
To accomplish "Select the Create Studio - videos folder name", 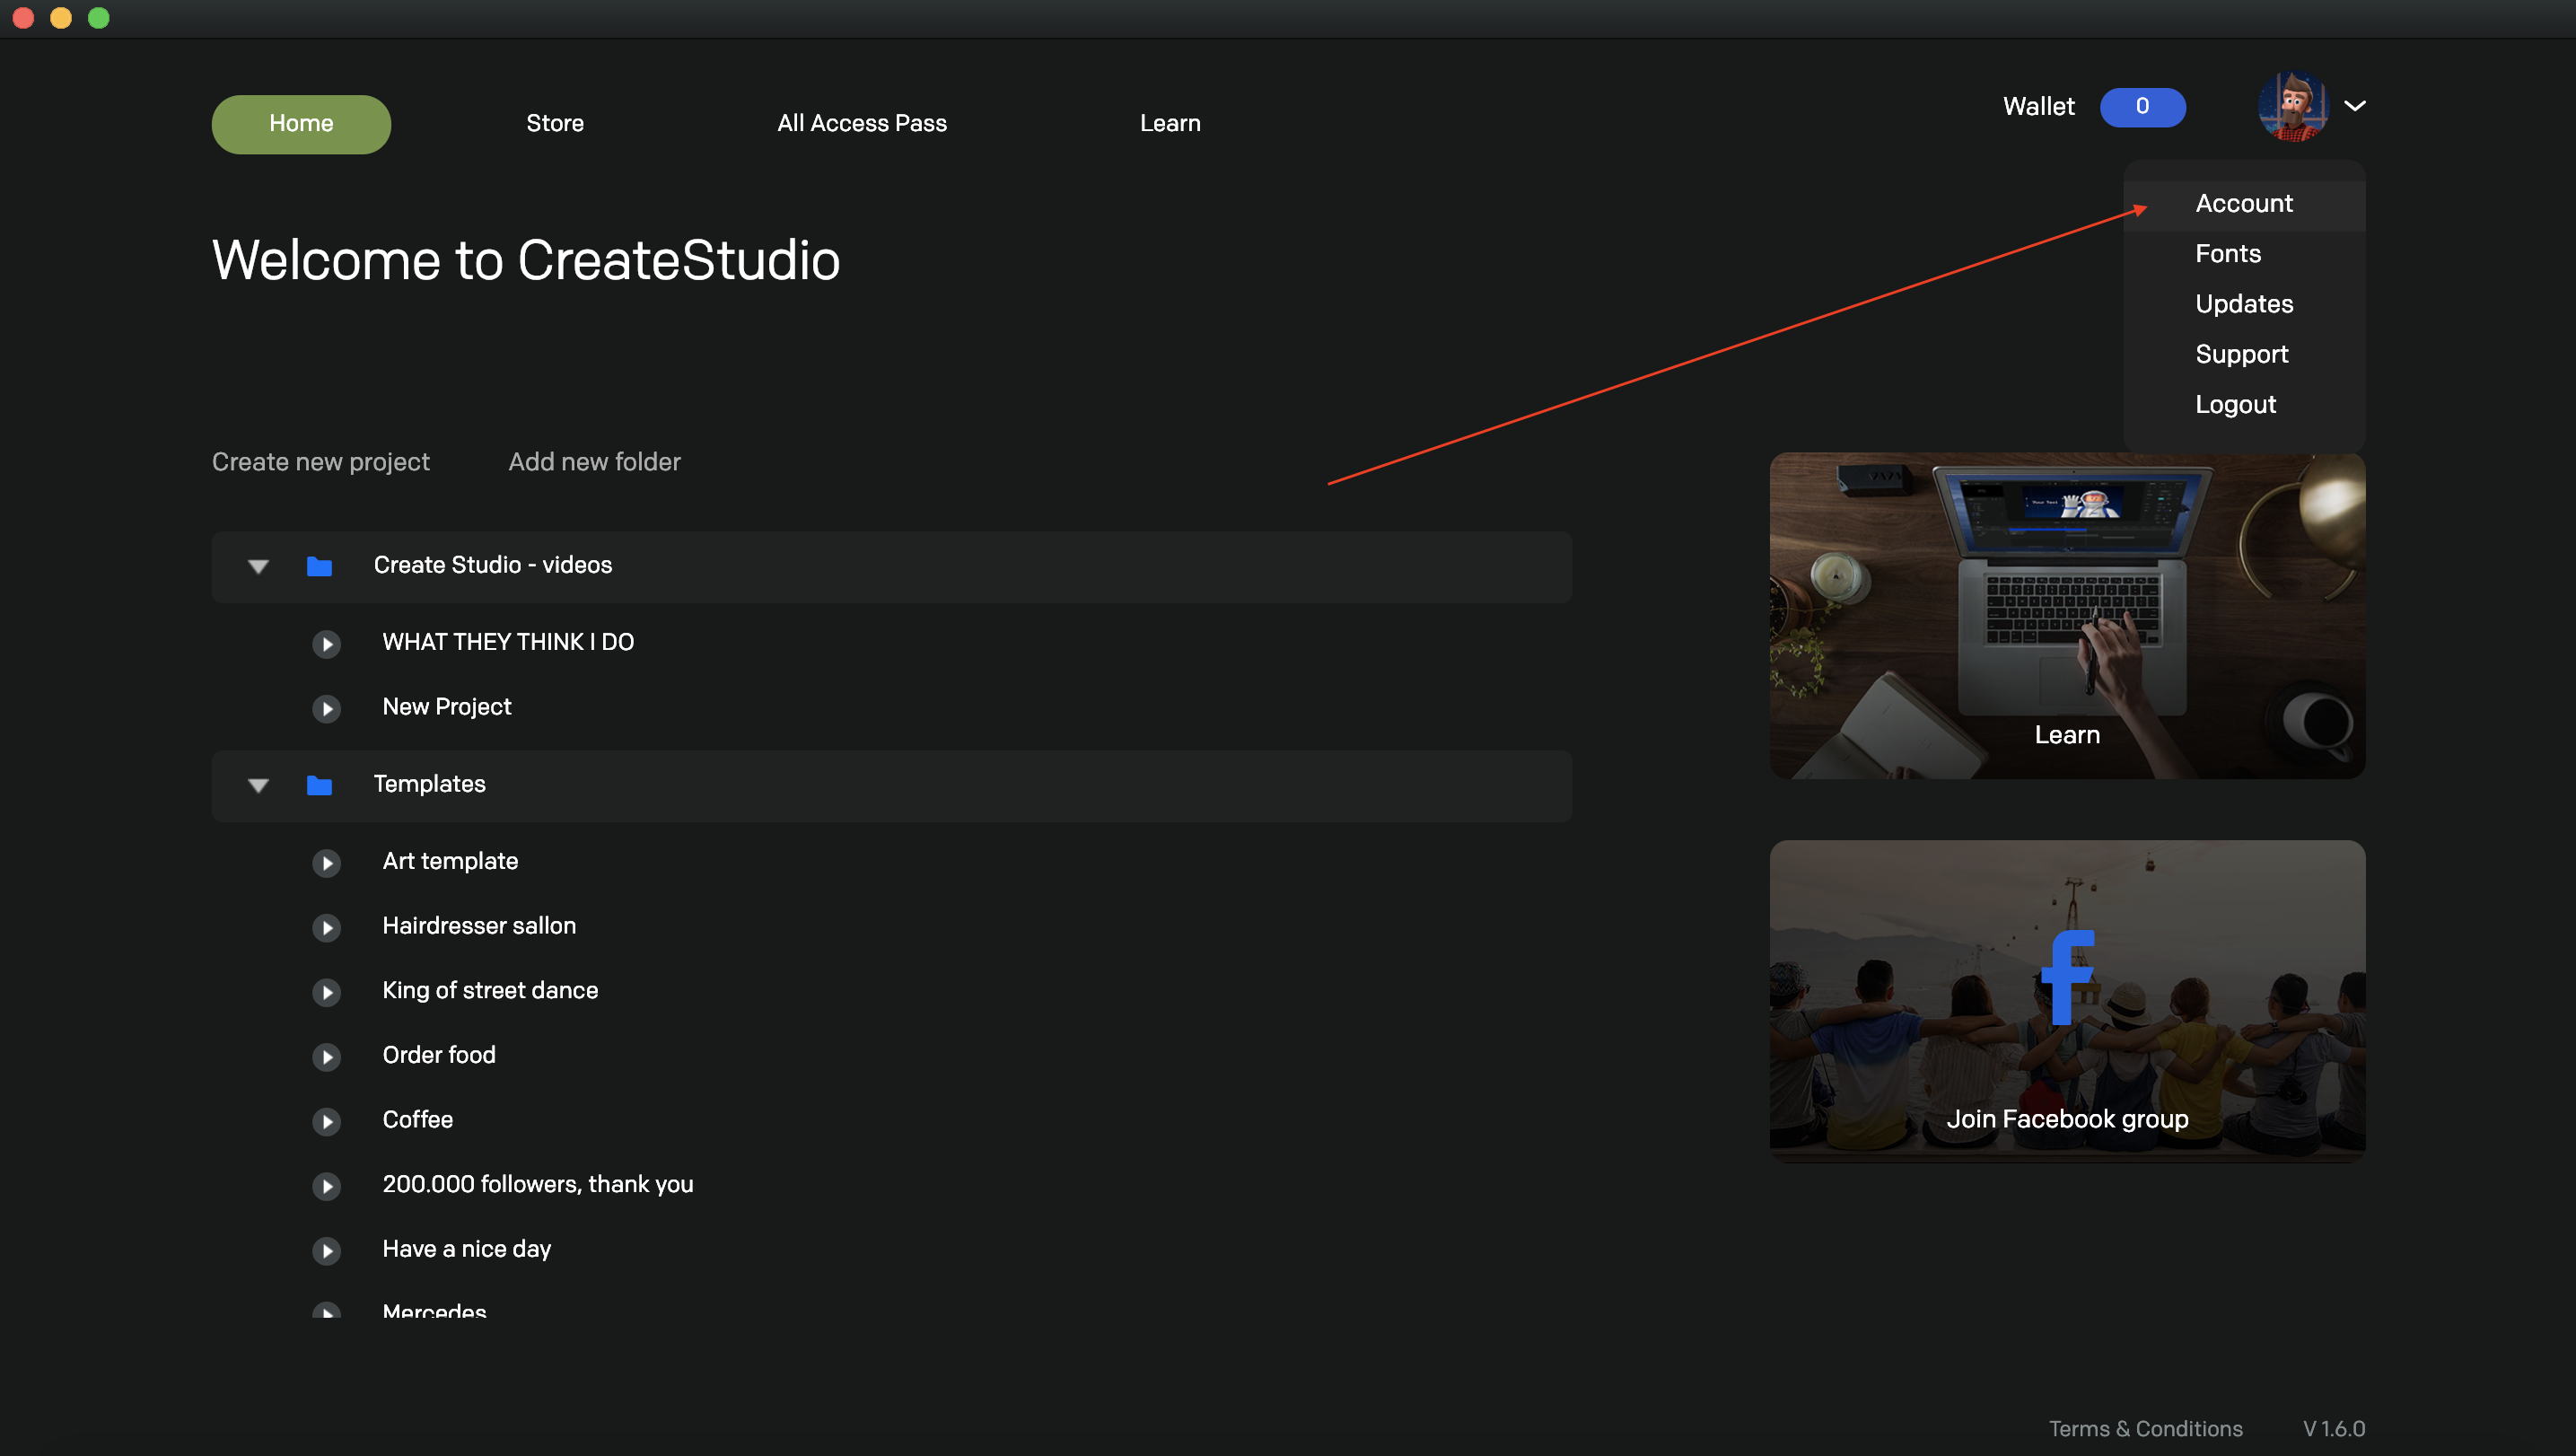I will [493, 565].
